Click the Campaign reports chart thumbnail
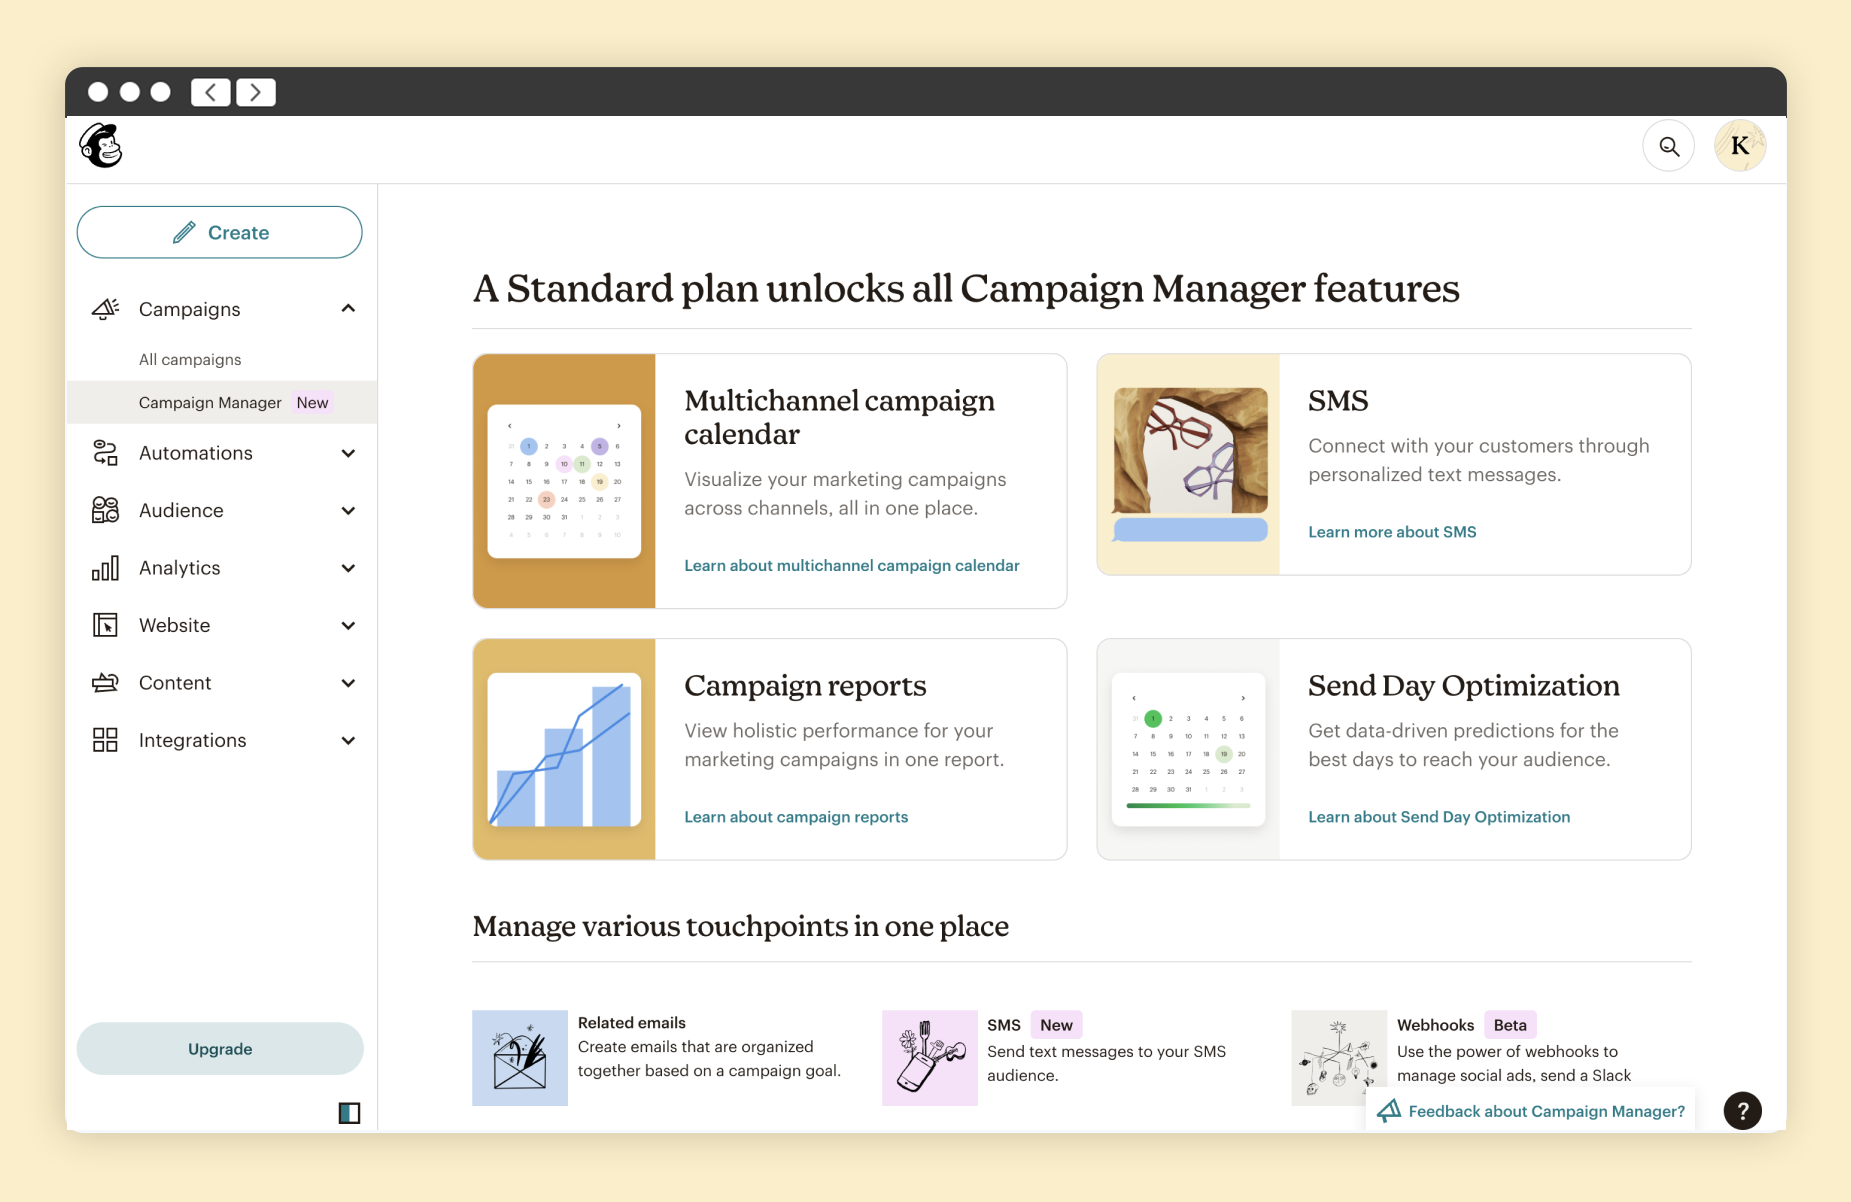 click(x=564, y=749)
